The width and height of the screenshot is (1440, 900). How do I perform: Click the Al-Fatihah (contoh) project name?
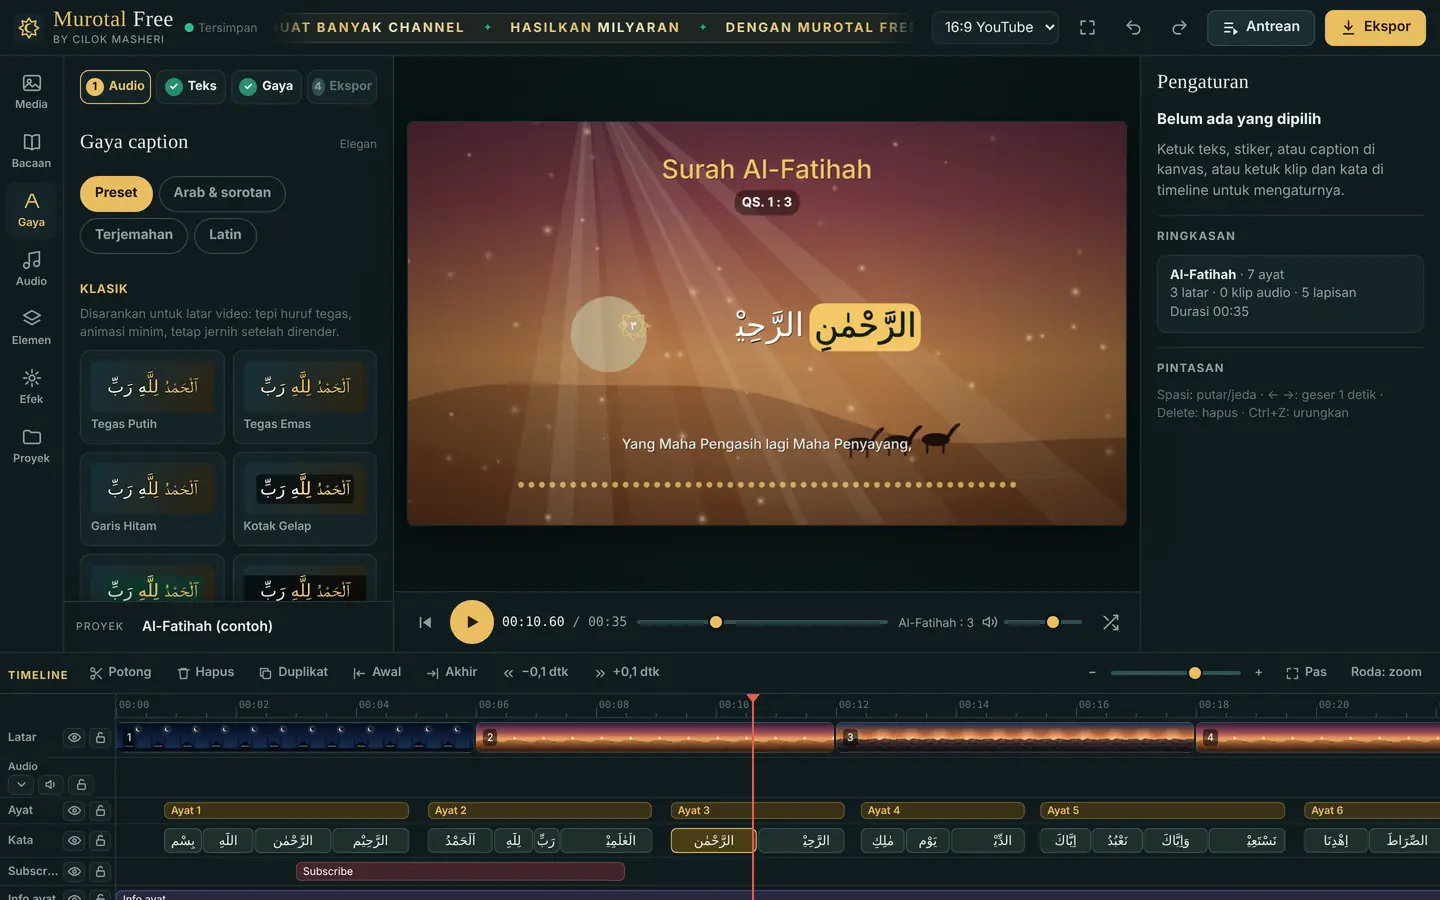pyautogui.click(x=207, y=626)
